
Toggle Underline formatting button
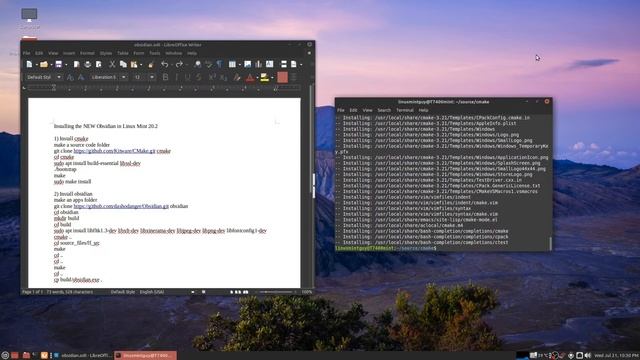tap(187, 77)
